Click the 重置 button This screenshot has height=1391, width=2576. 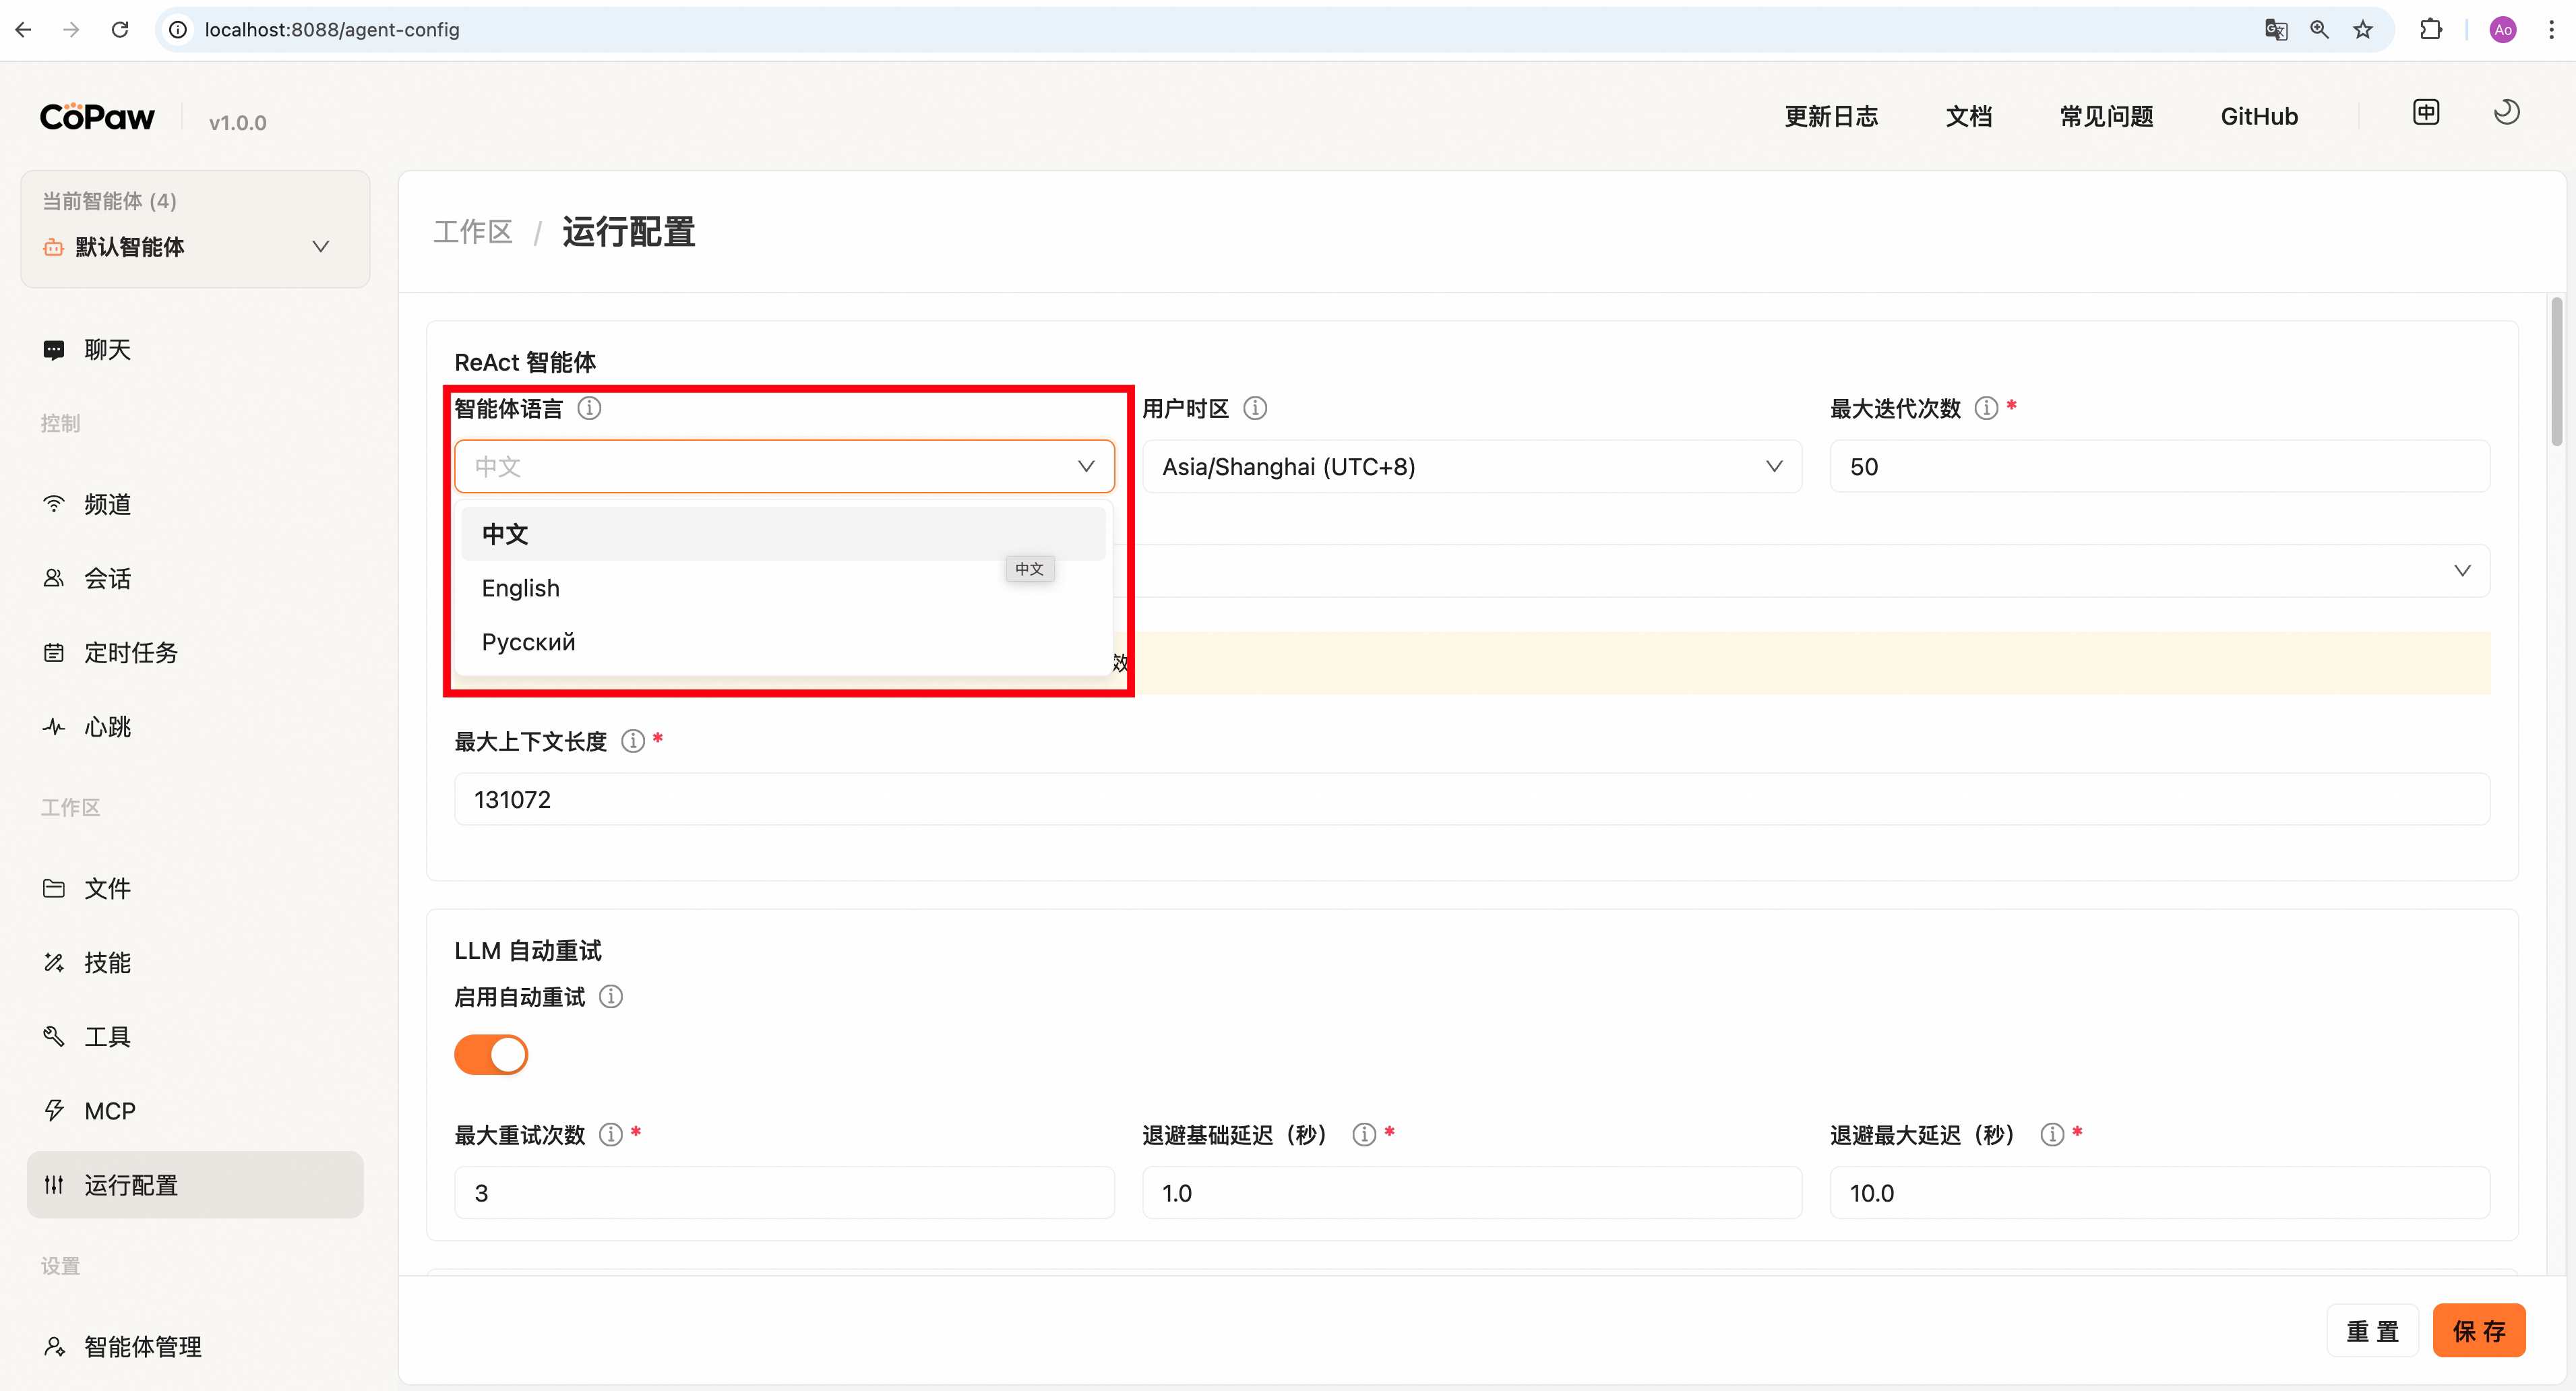[x=2372, y=1331]
